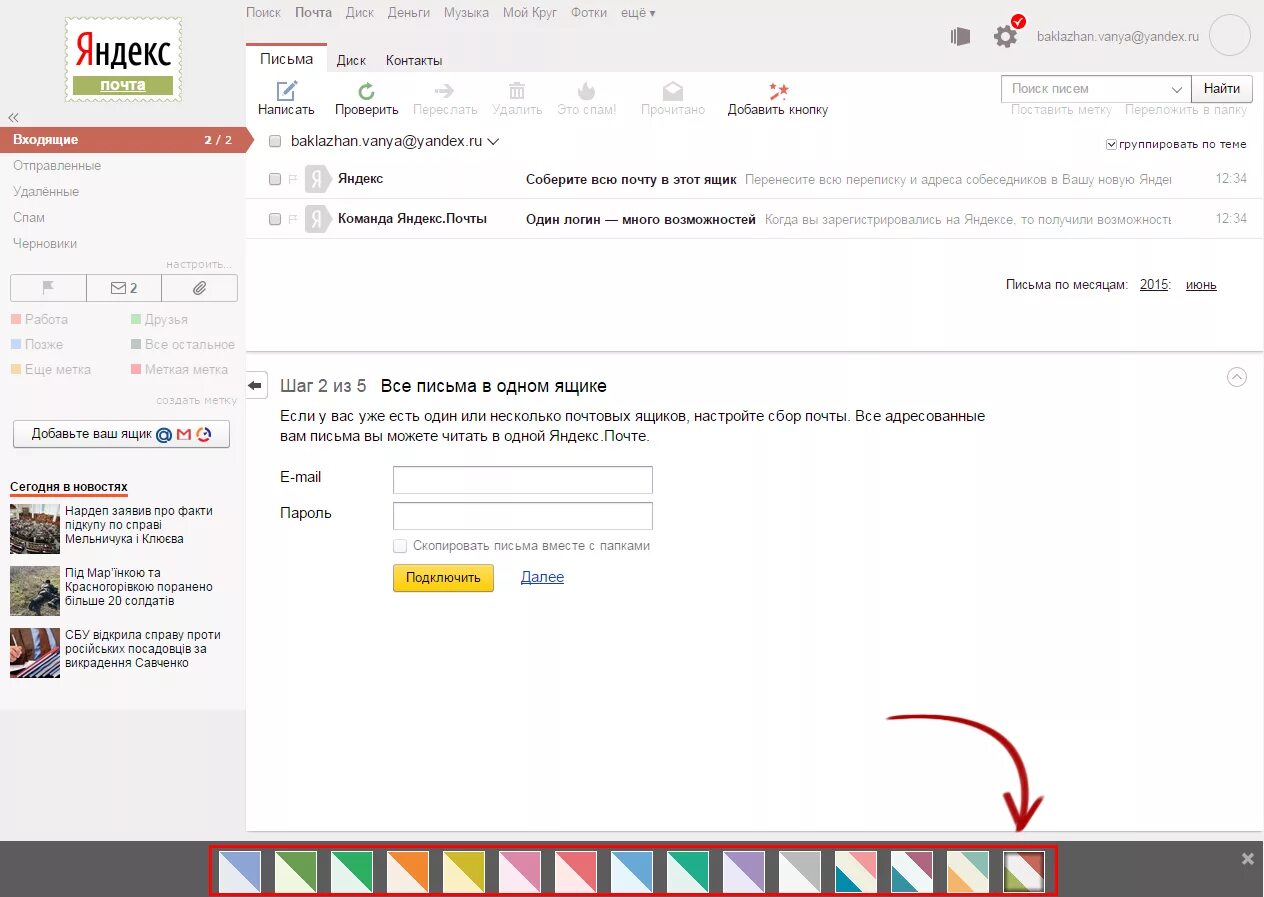Click the Найти search button

(1222, 89)
